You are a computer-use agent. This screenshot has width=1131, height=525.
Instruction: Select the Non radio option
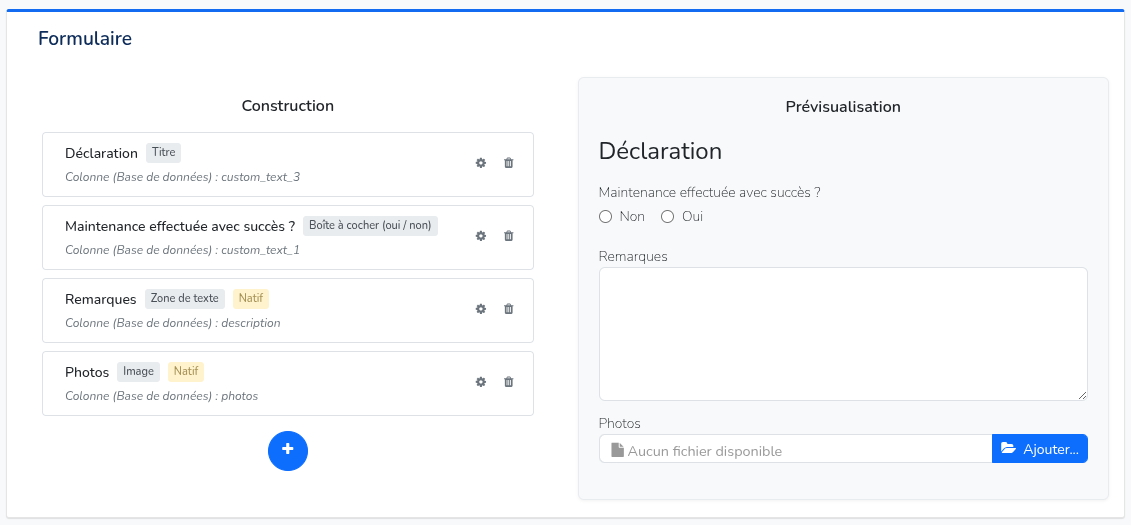[605, 216]
